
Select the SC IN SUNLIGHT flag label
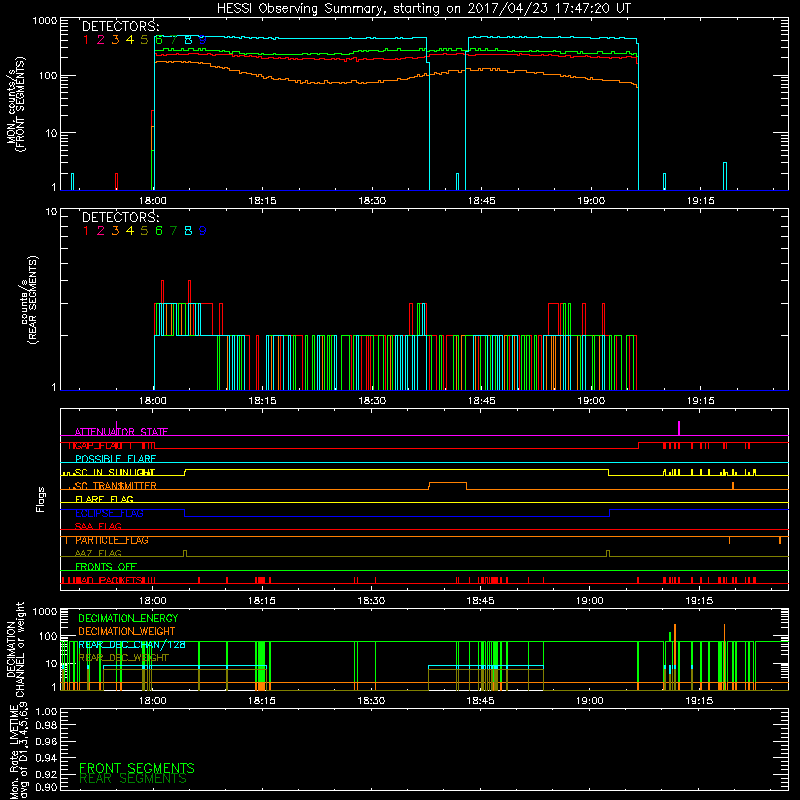(115, 472)
